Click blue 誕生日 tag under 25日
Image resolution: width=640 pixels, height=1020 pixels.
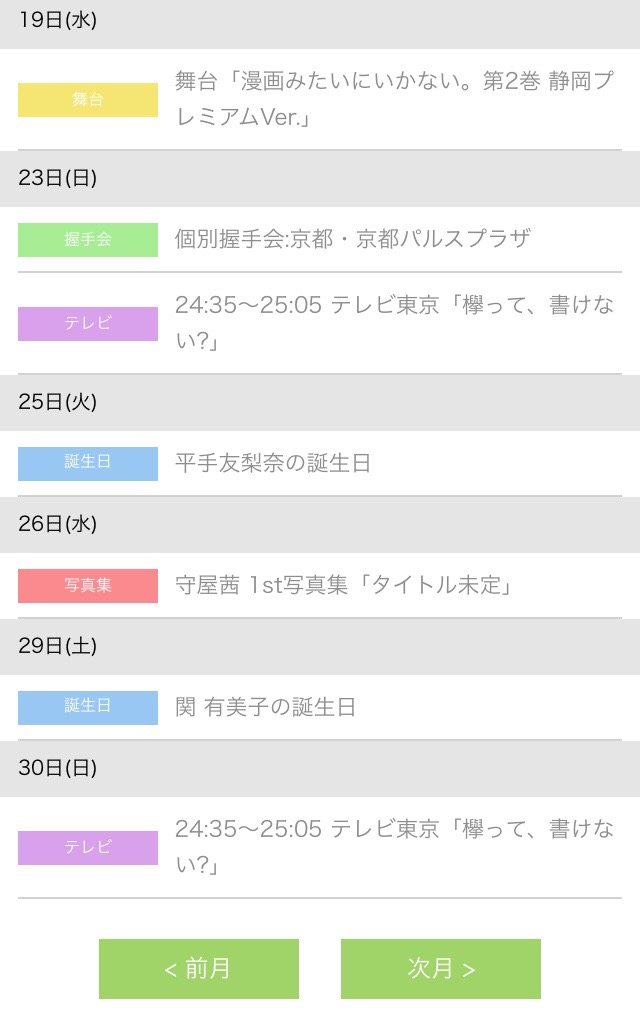pos(88,463)
